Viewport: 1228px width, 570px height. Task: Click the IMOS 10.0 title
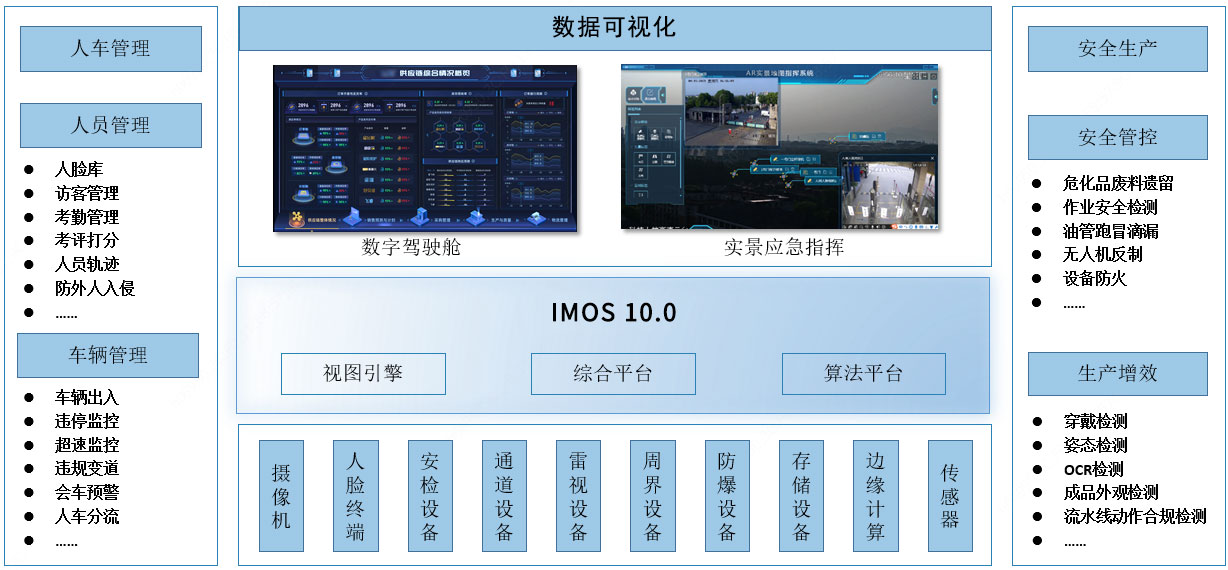(x=614, y=313)
